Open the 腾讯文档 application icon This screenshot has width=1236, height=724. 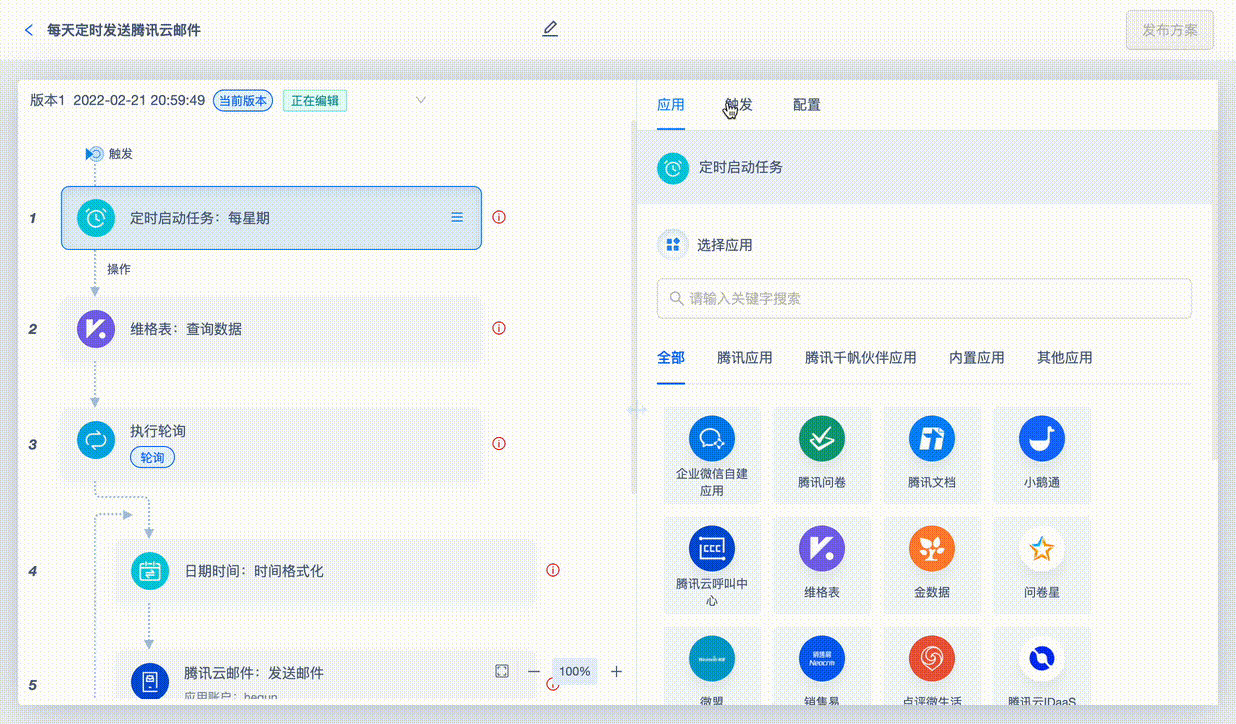[931, 438]
